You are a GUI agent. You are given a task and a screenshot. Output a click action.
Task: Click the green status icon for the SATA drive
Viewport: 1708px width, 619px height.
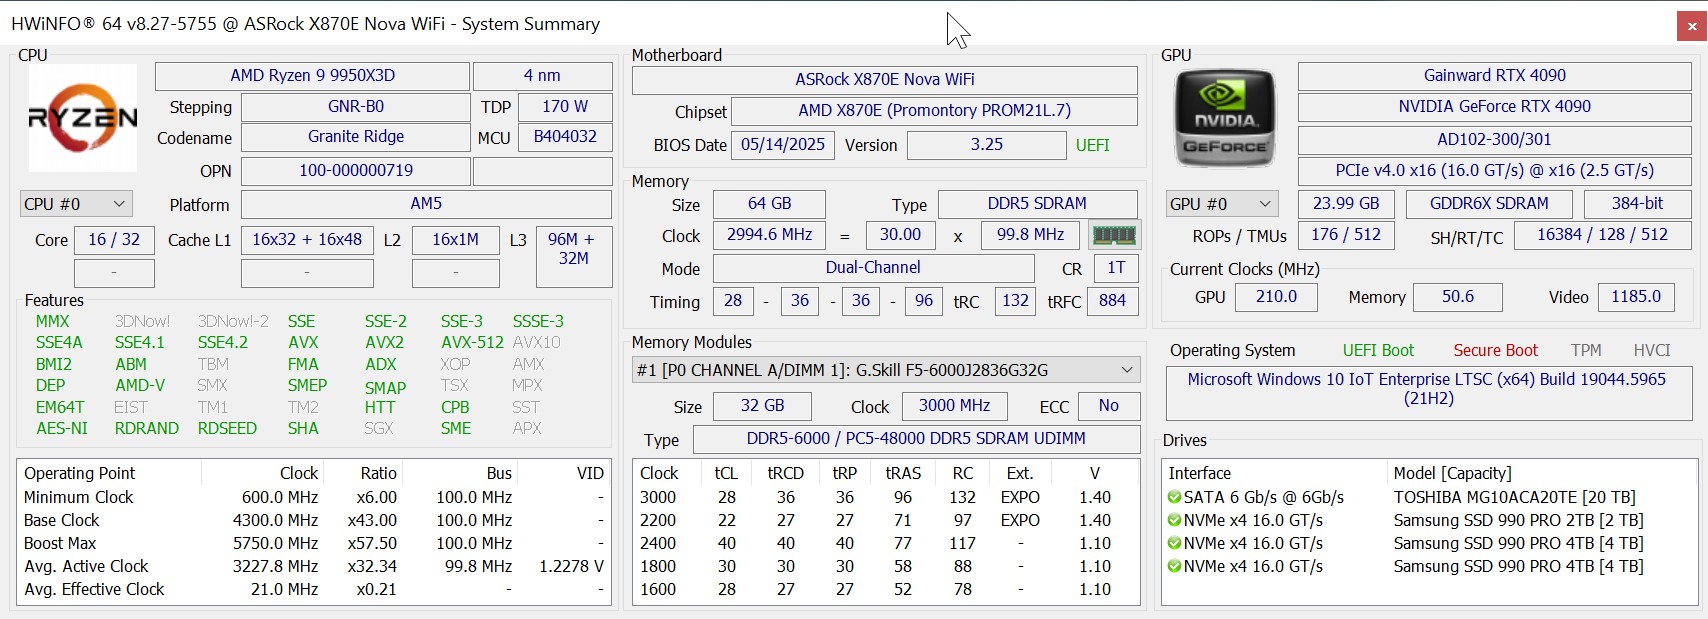click(x=1174, y=497)
